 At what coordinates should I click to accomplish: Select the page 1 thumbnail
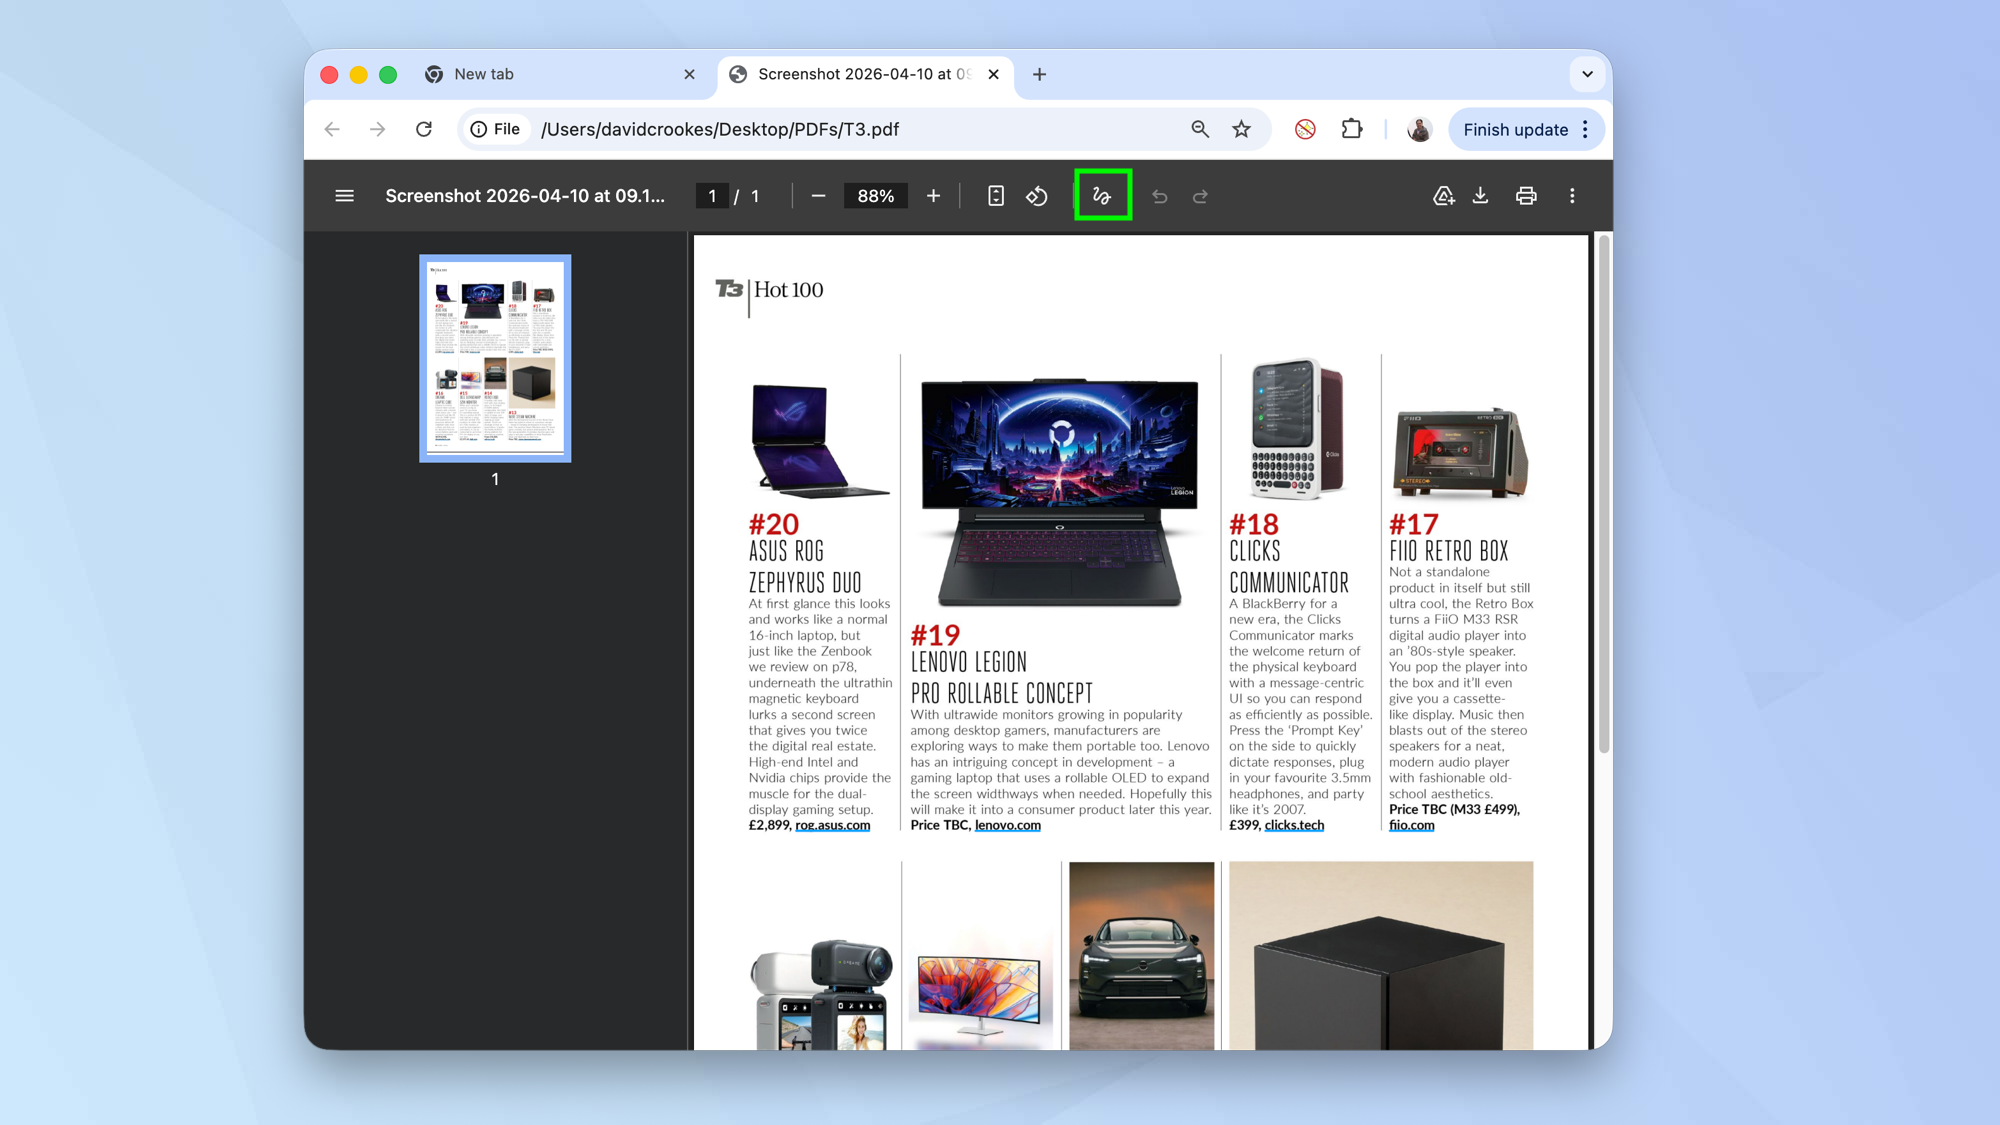point(495,357)
